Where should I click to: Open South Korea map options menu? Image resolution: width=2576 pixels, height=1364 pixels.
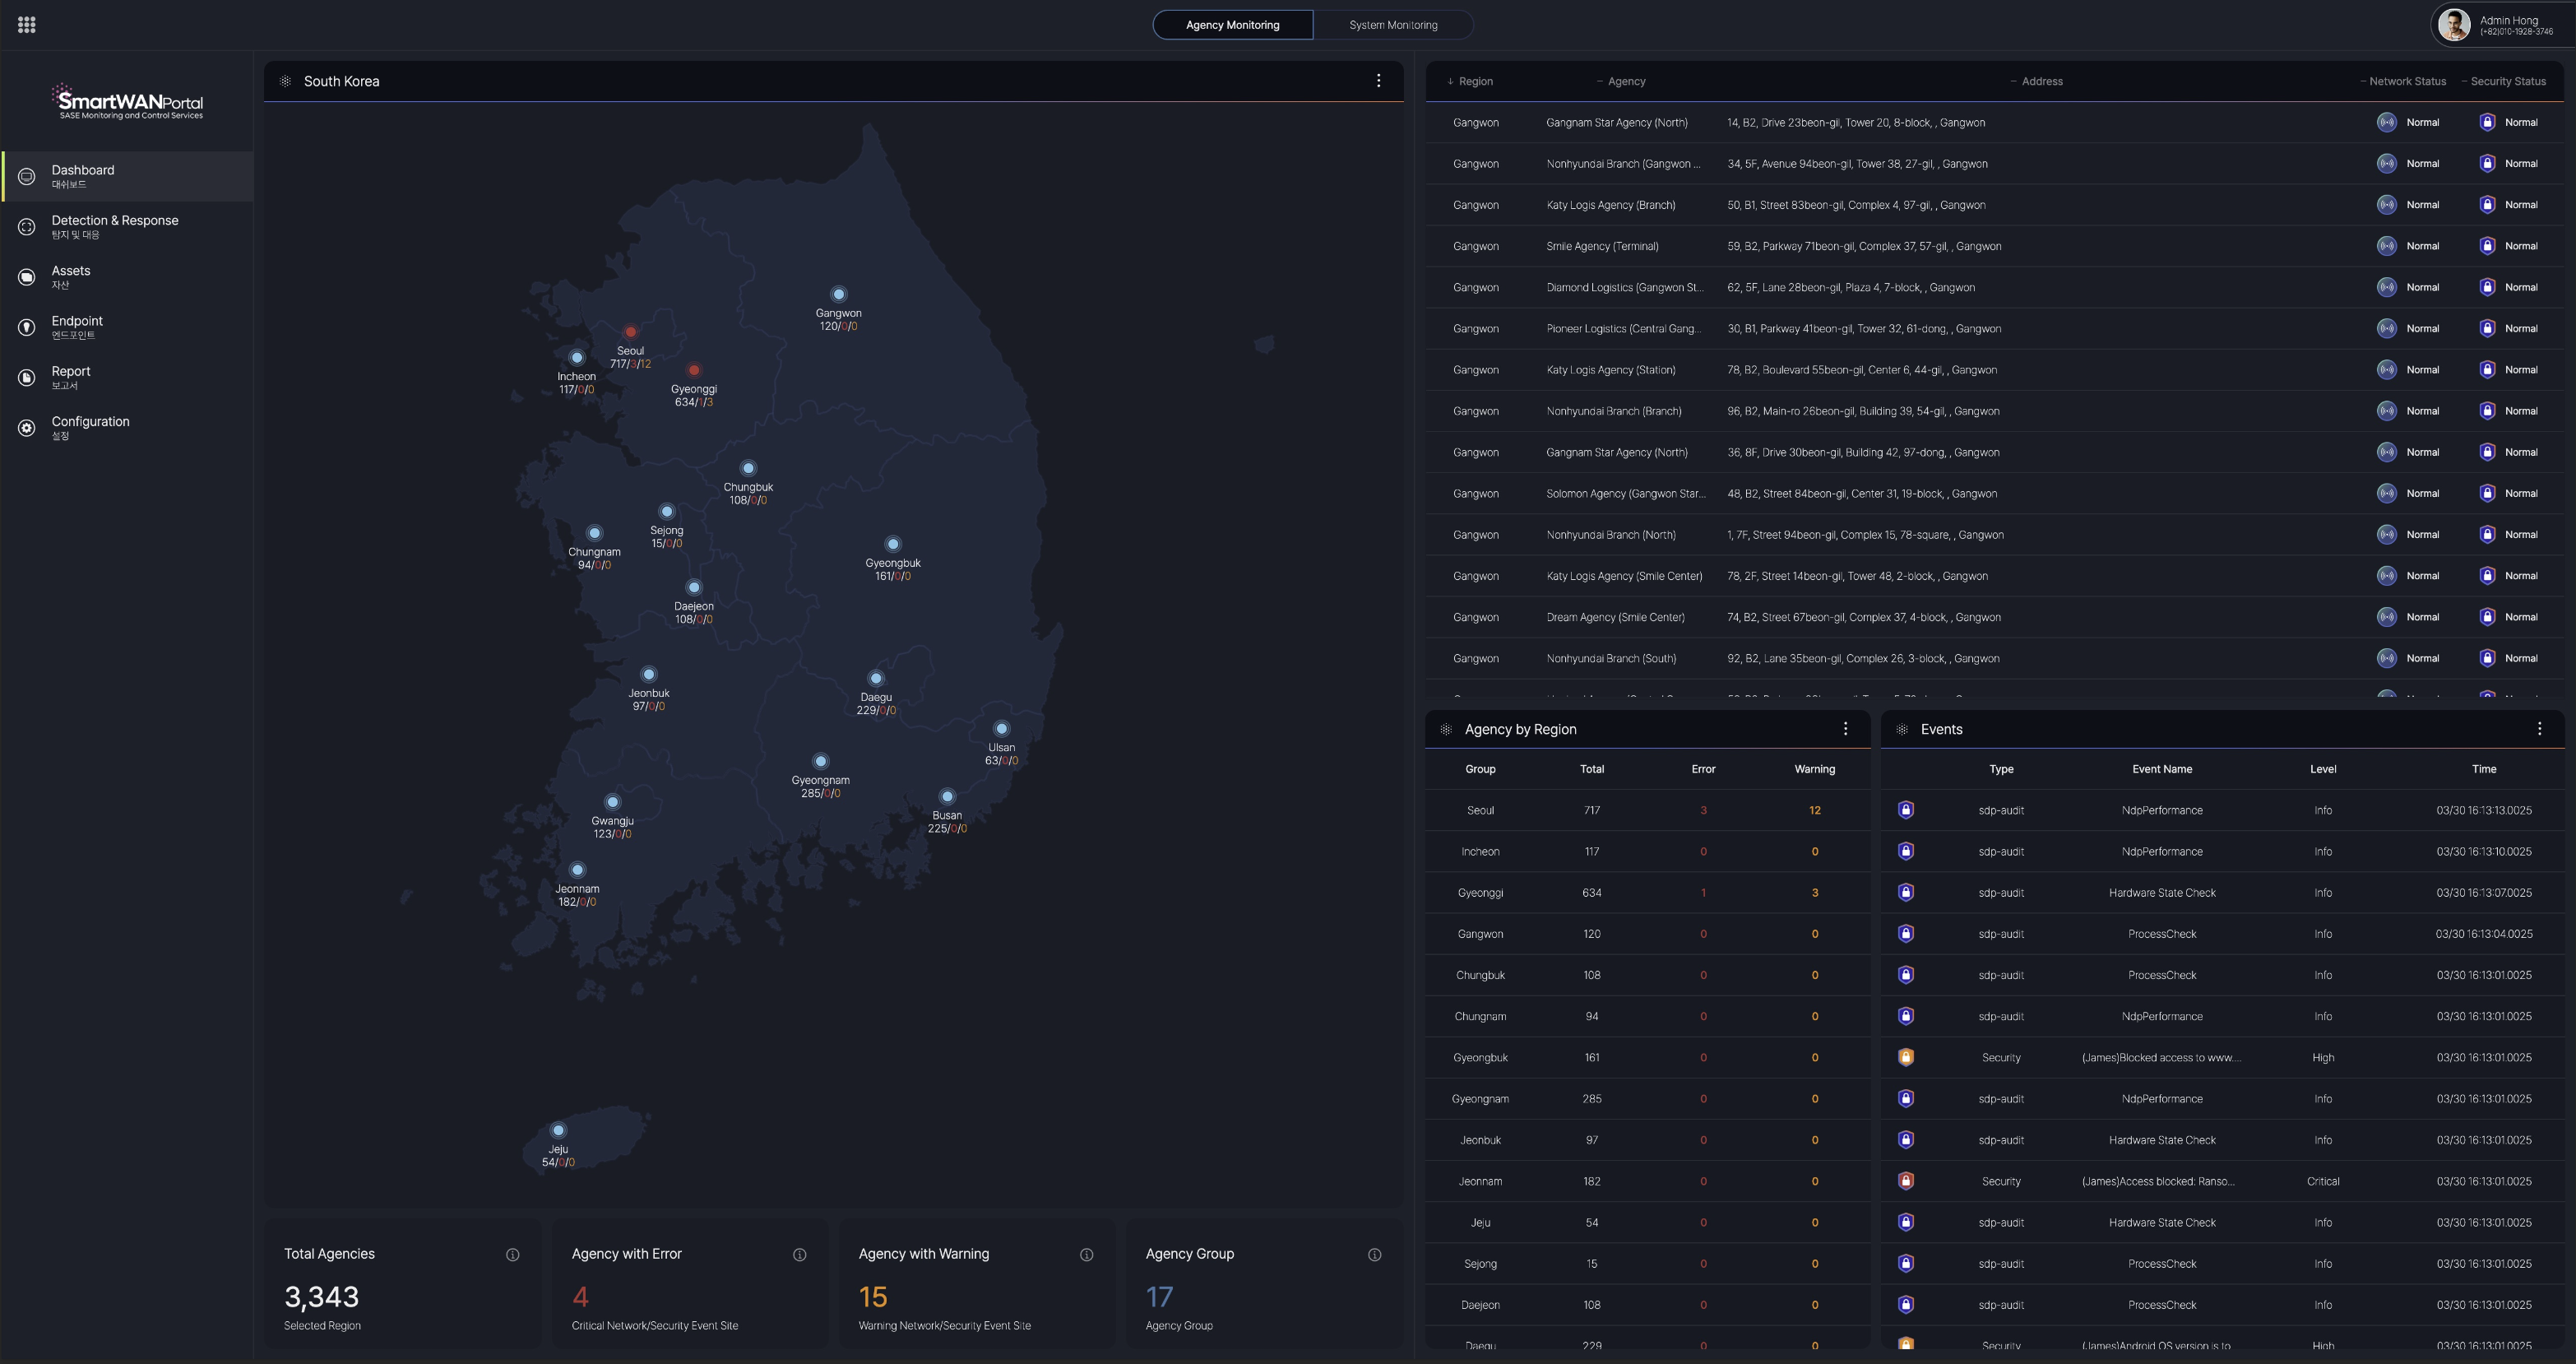(1379, 81)
